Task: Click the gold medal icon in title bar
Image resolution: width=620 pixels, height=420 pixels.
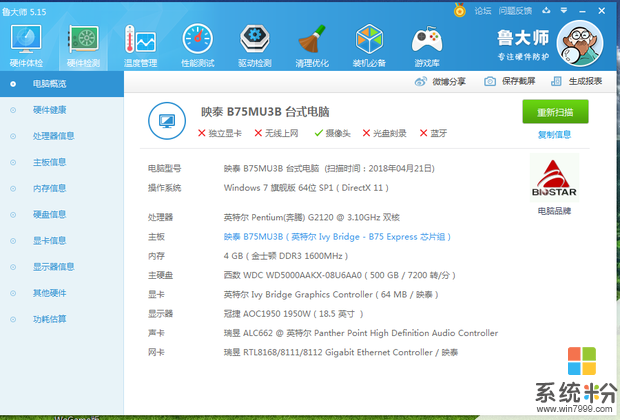Action: pos(459,10)
